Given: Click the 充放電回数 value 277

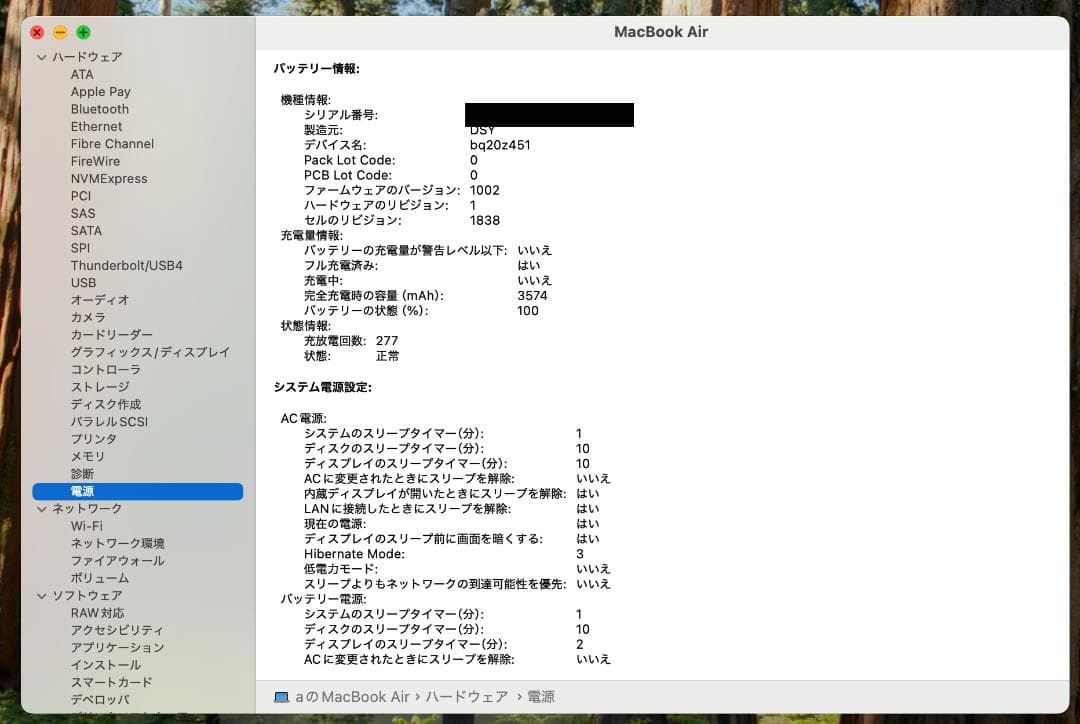Looking at the screenshot, I should [387, 341].
